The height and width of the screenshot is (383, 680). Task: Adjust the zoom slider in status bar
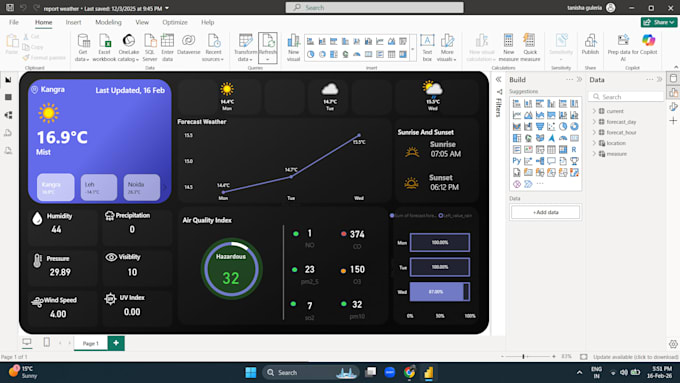(523, 357)
